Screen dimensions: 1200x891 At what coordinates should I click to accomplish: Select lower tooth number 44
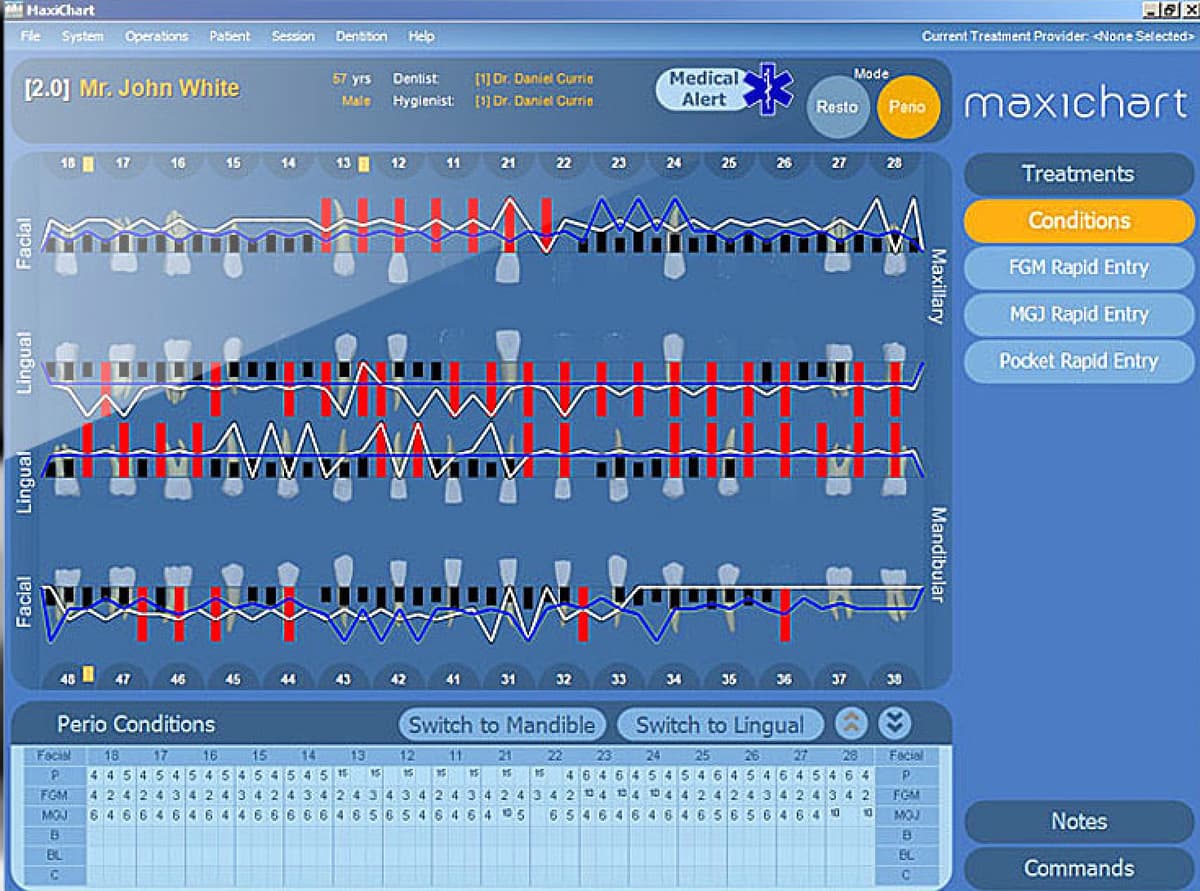(x=288, y=679)
